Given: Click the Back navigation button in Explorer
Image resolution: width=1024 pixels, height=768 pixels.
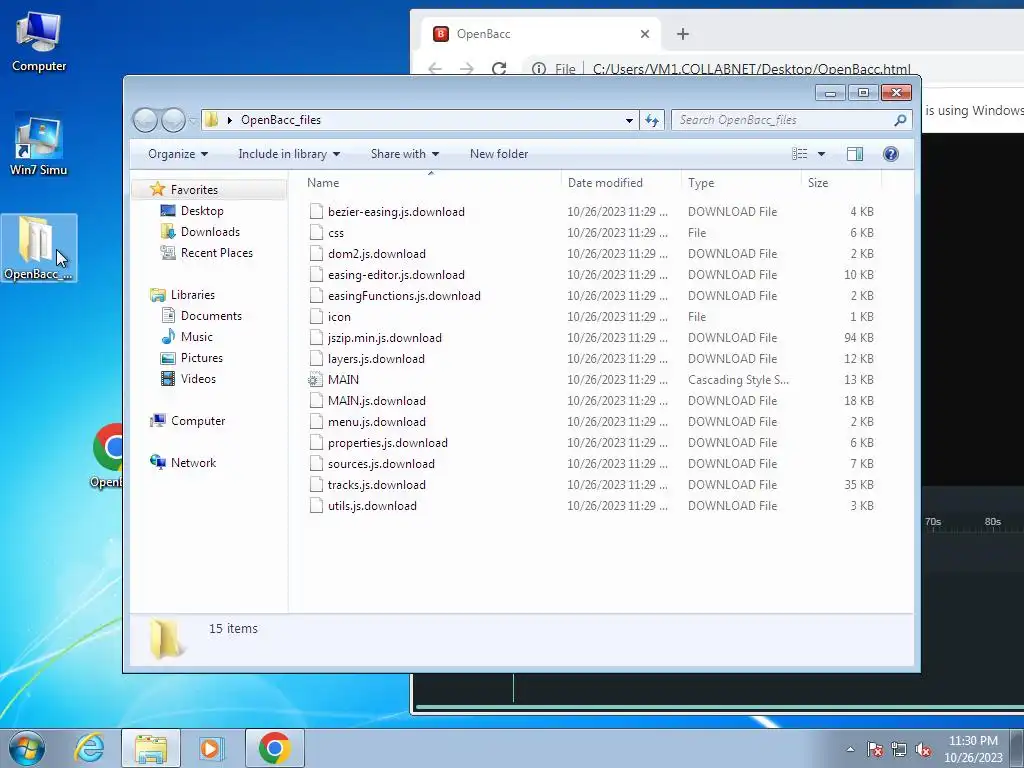Looking at the screenshot, I should [146, 120].
